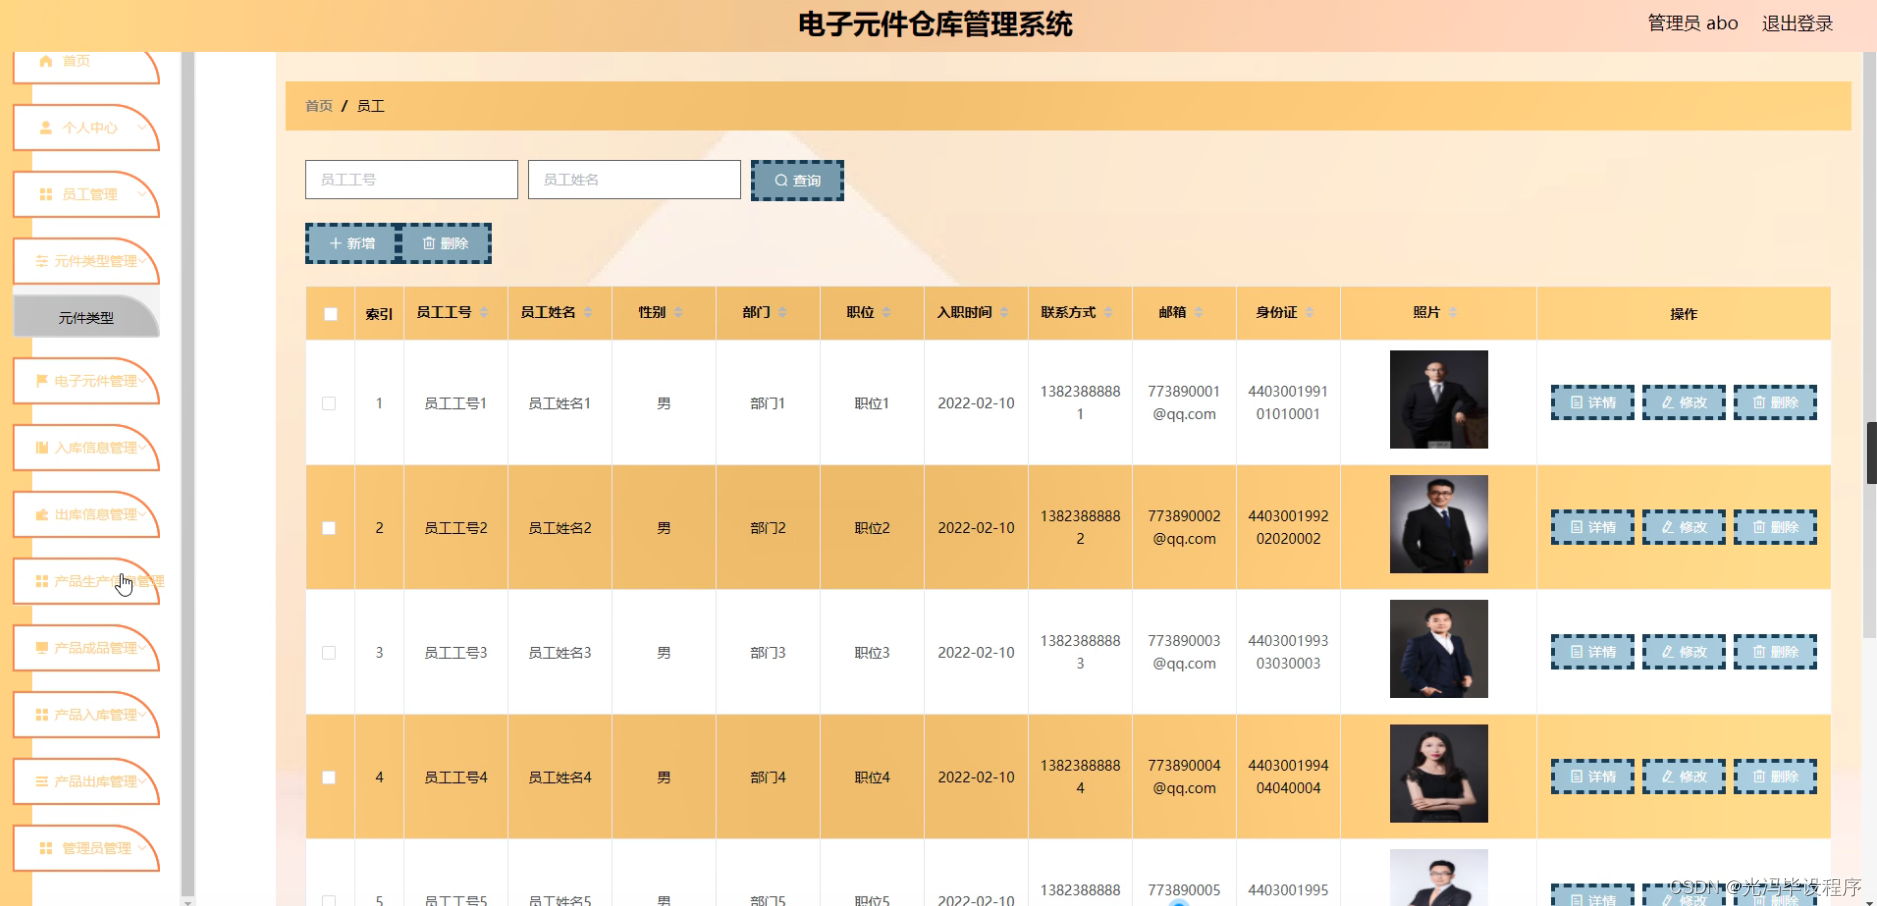1877x906 pixels.
Task: Select the 电子元件管理 flag icon
Action: 41,381
